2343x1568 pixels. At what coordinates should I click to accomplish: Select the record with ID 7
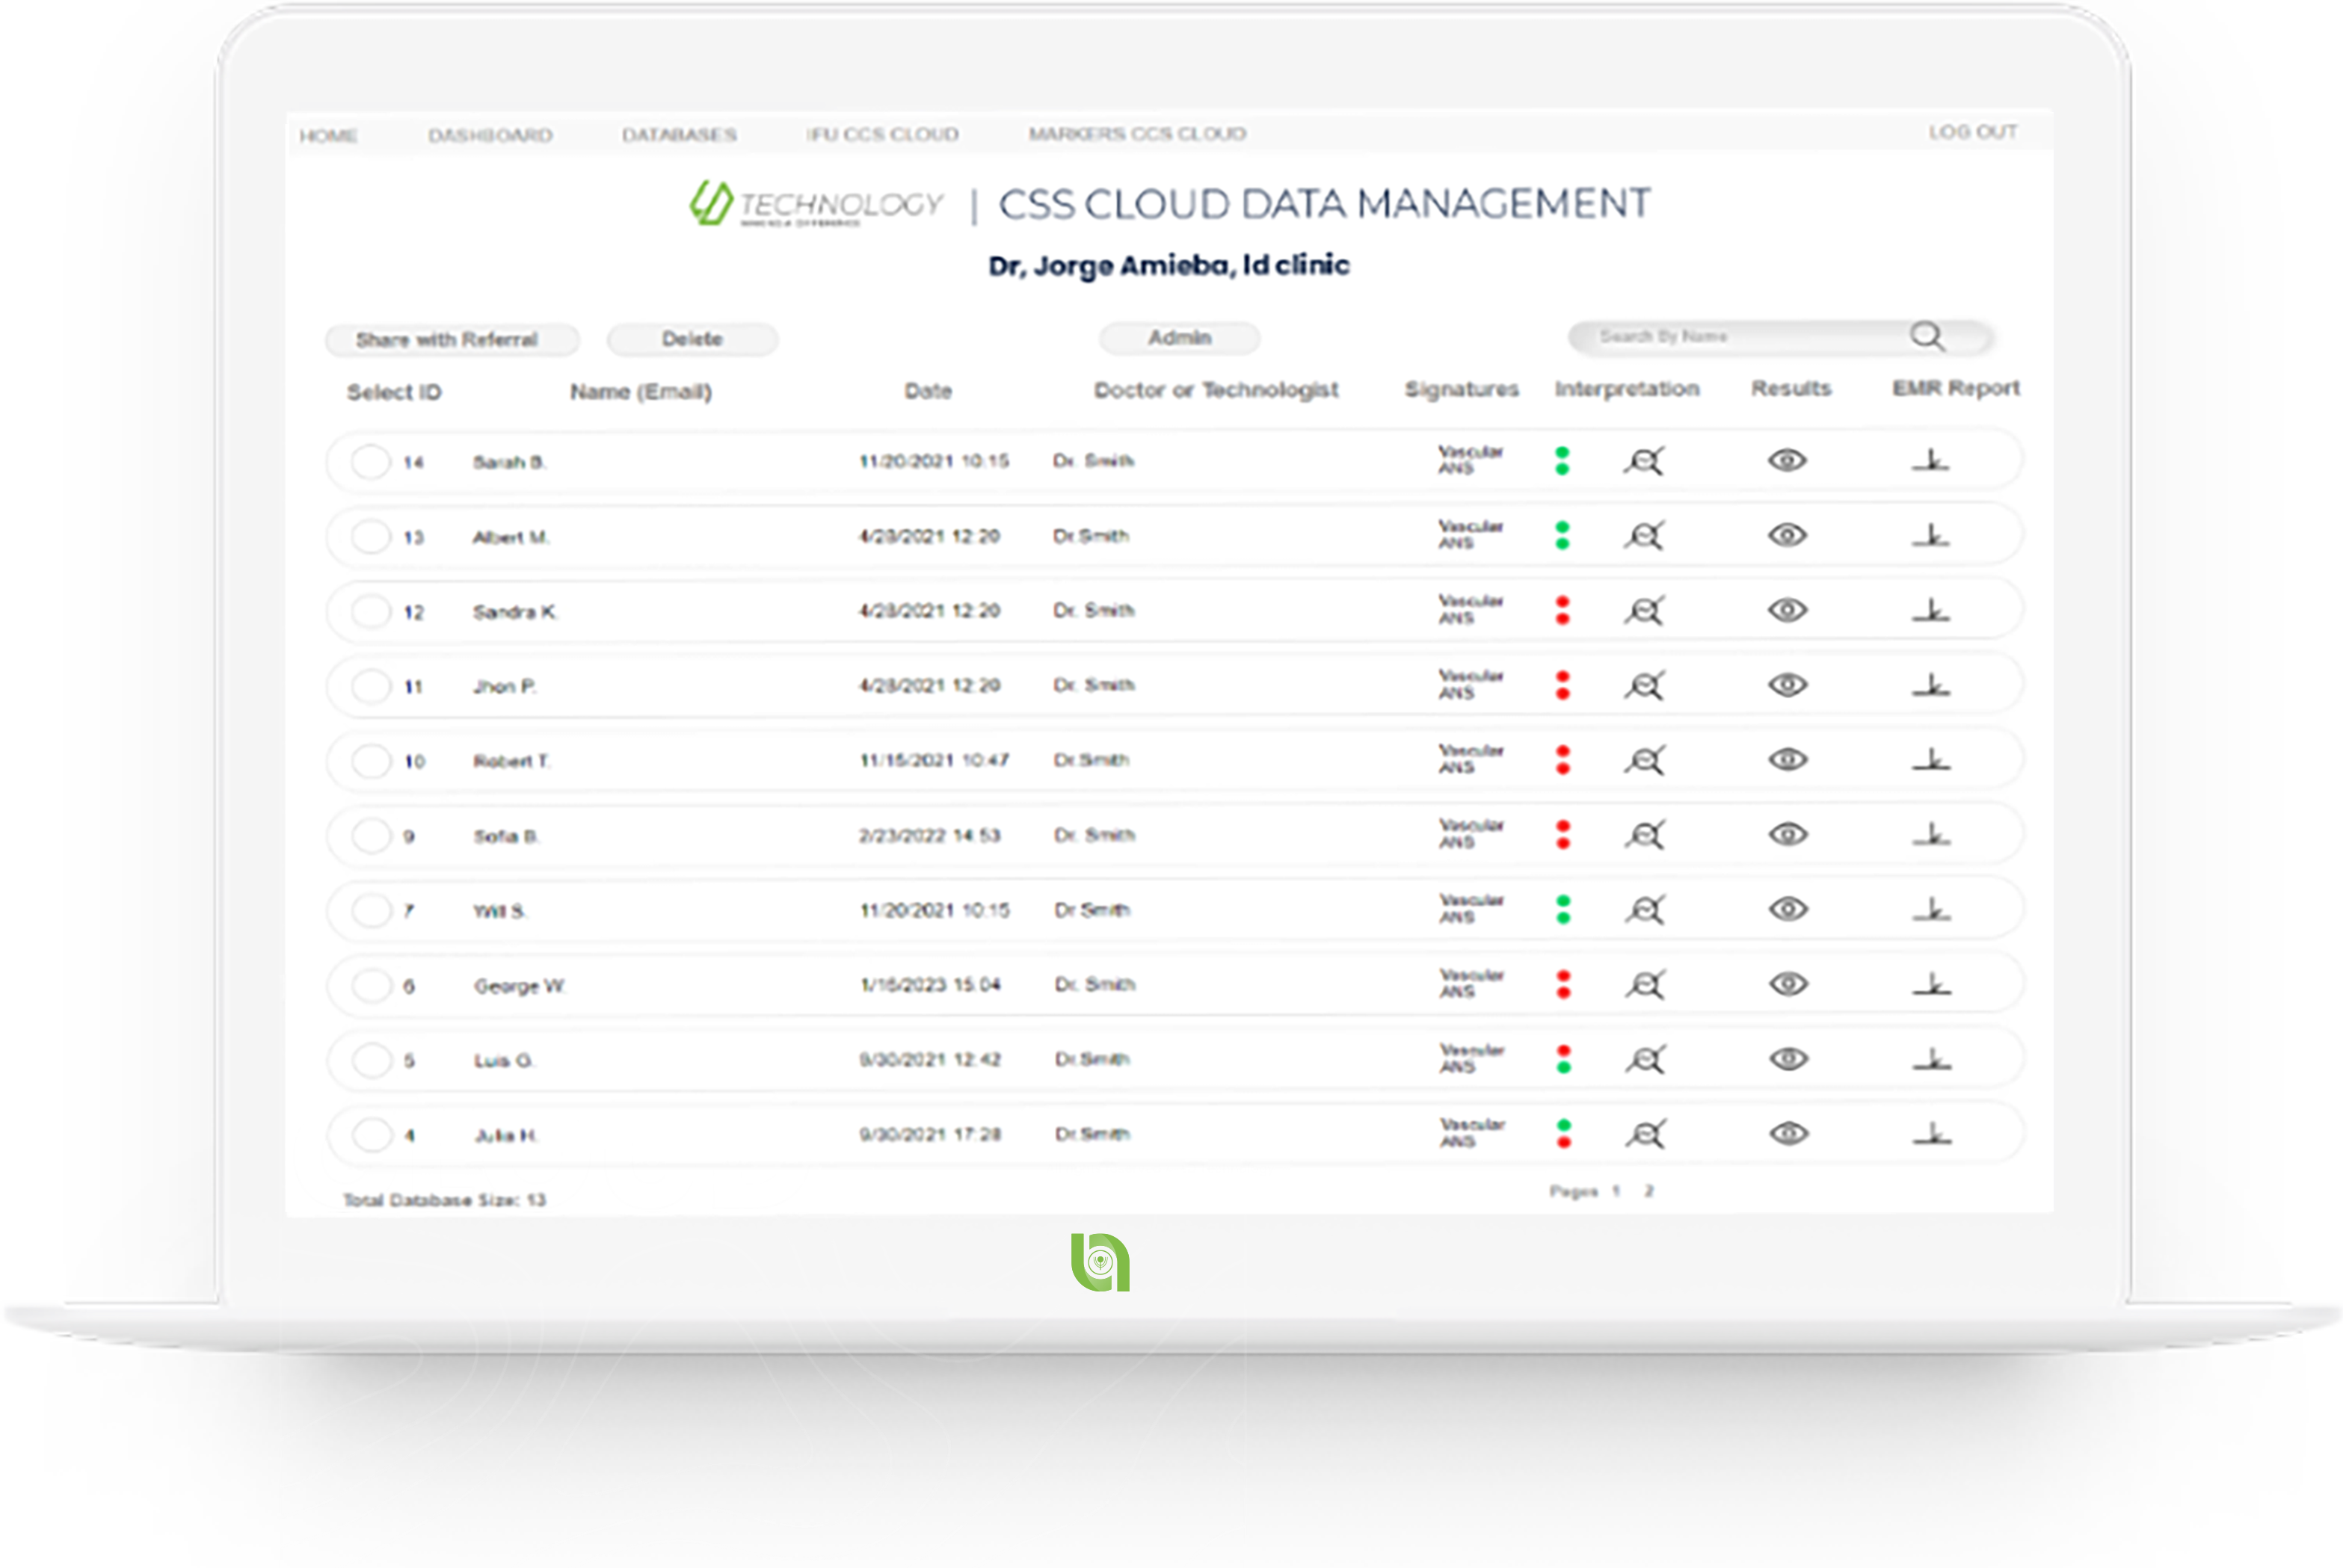[x=371, y=911]
